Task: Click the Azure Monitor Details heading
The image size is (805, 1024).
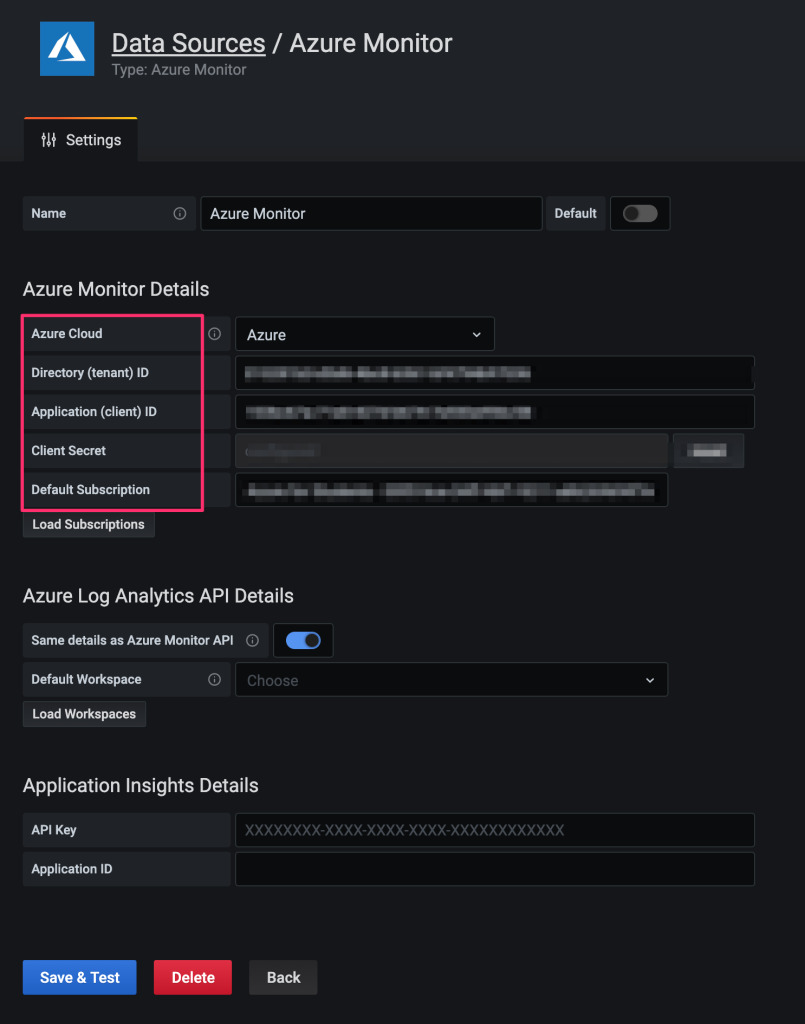Action: coord(116,289)
